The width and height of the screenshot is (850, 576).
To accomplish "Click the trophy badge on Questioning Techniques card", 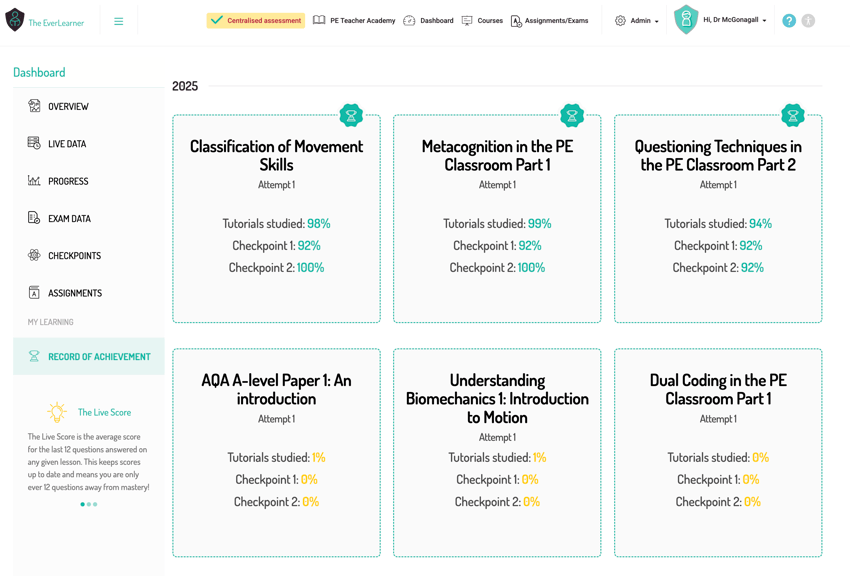I will pos(793,115).
